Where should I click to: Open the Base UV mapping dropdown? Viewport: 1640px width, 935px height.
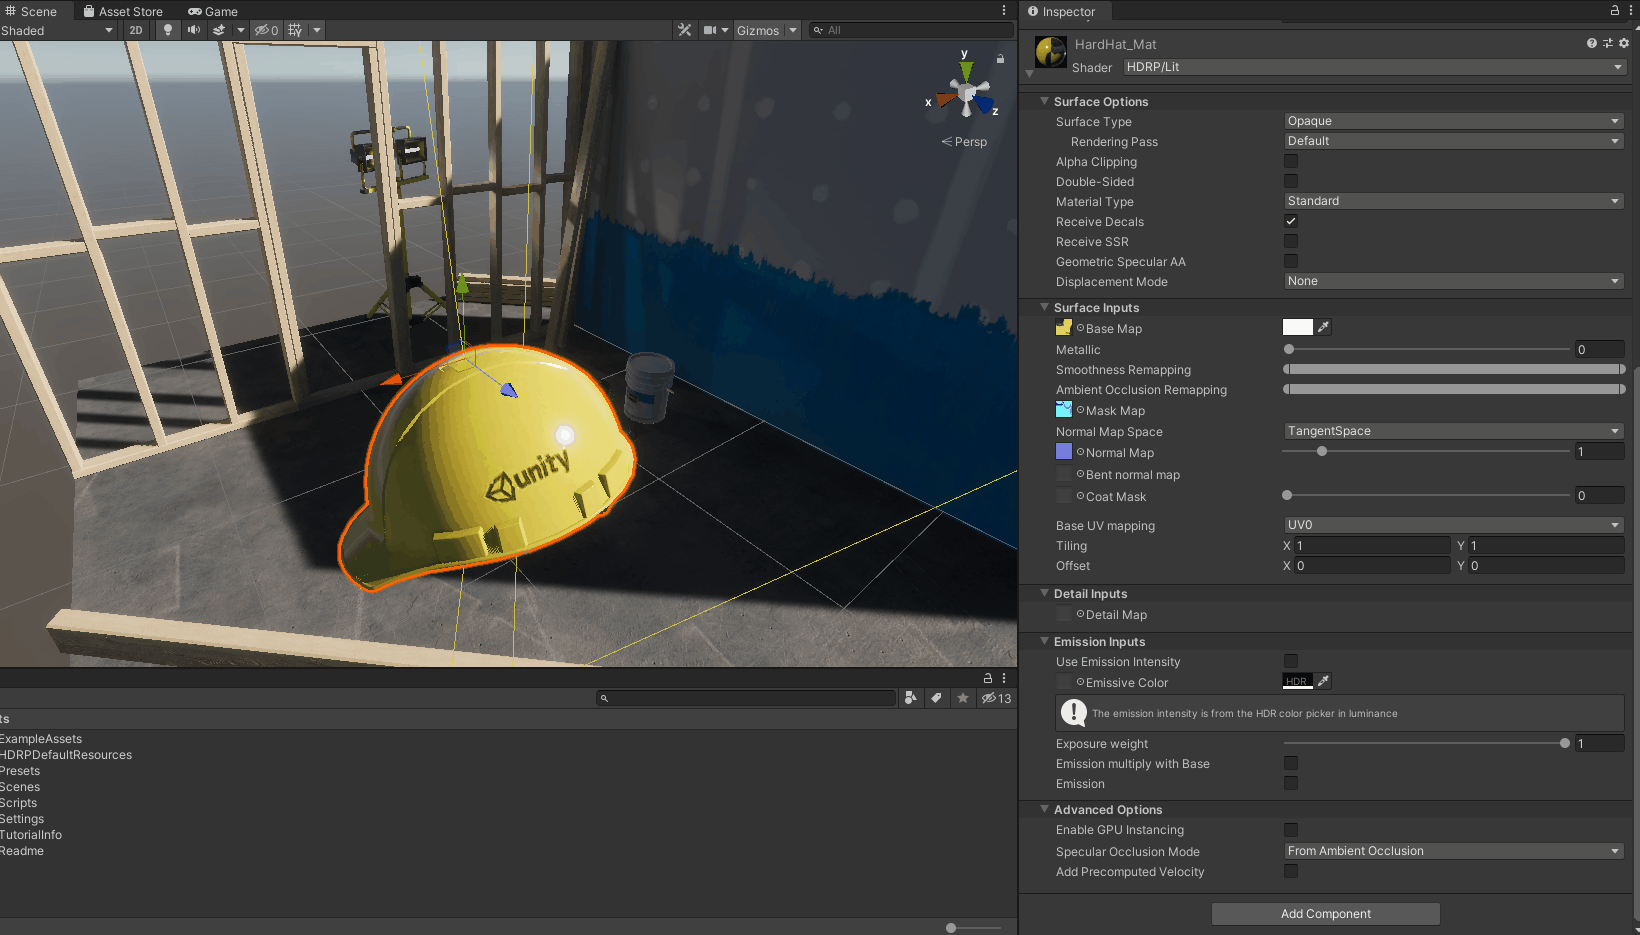pos(1453,525)
